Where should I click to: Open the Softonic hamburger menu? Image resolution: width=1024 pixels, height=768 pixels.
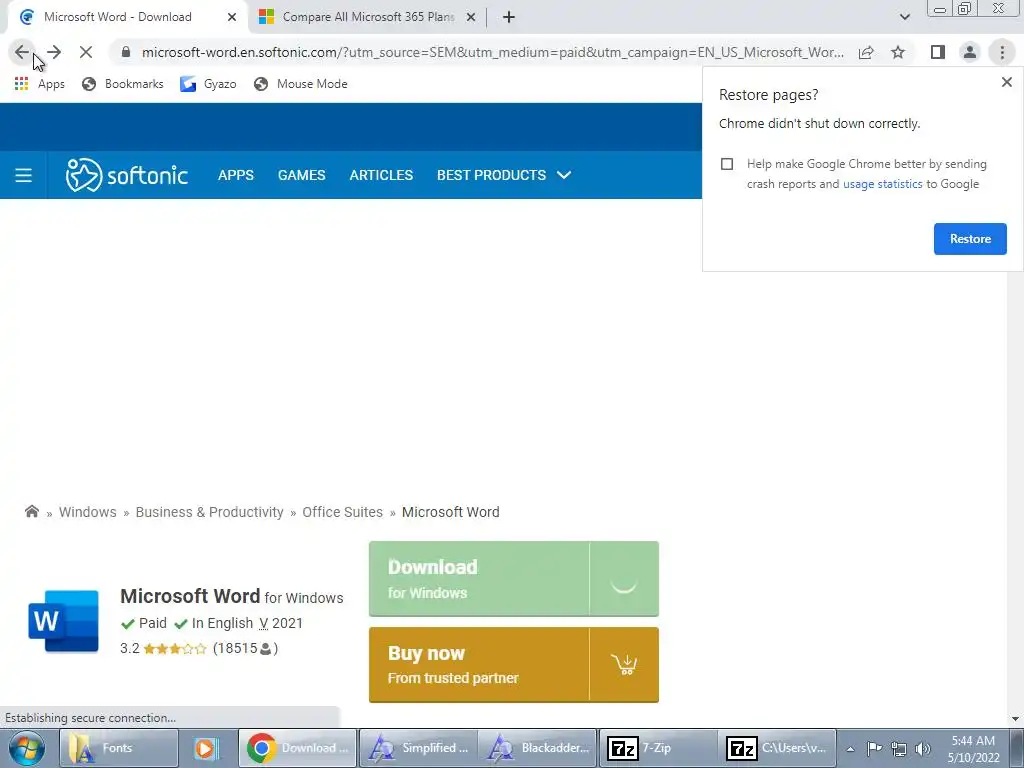[24, 175]
